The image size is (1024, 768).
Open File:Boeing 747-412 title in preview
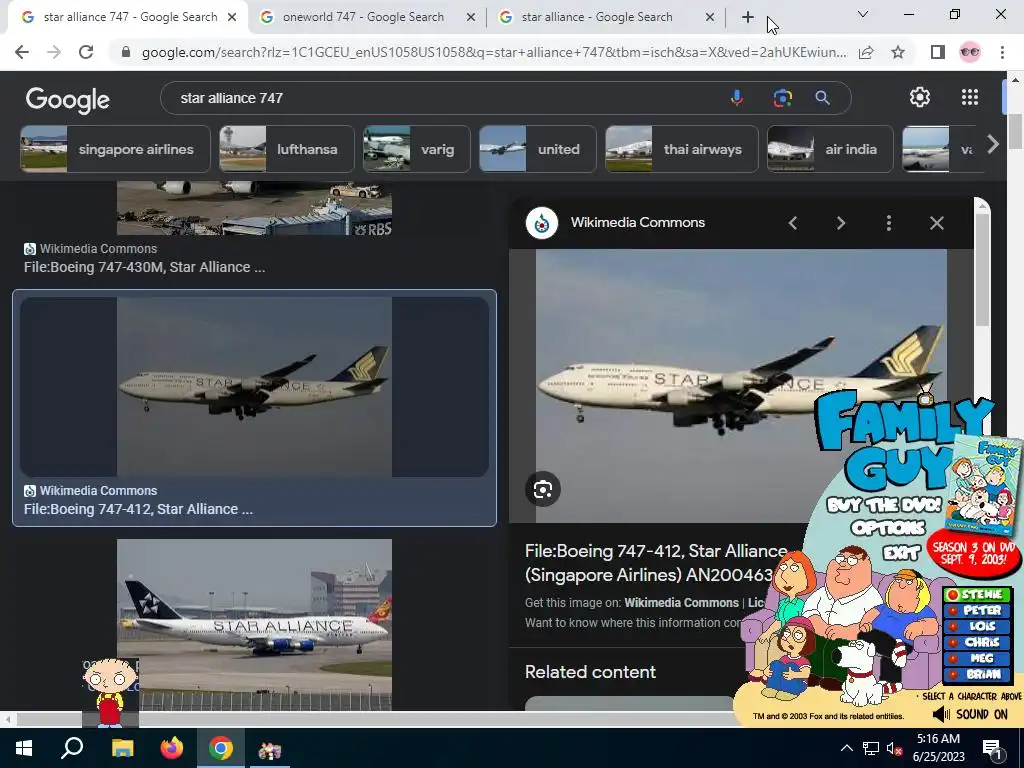click(656, 563)
